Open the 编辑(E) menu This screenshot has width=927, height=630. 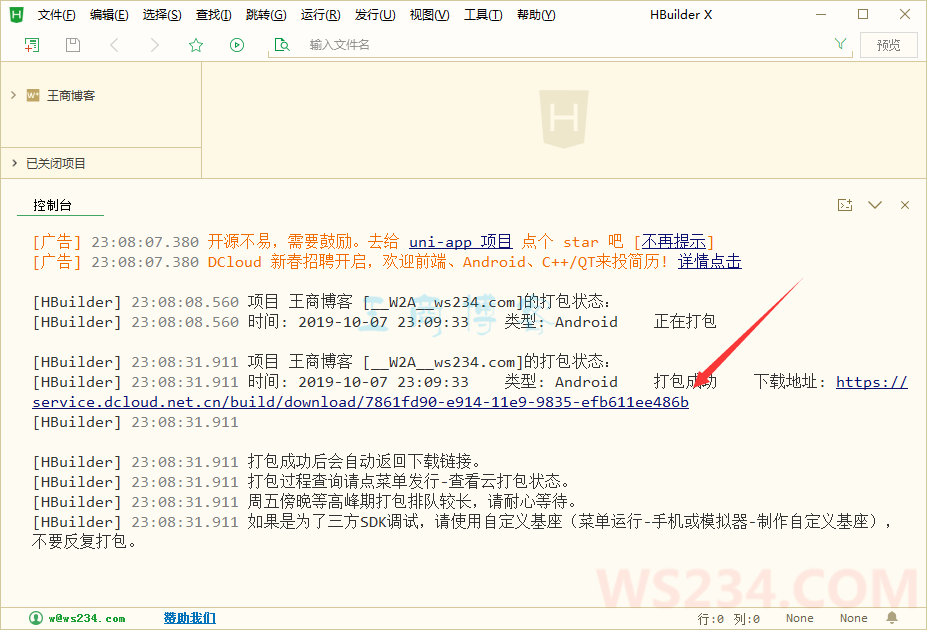[109, 15]
